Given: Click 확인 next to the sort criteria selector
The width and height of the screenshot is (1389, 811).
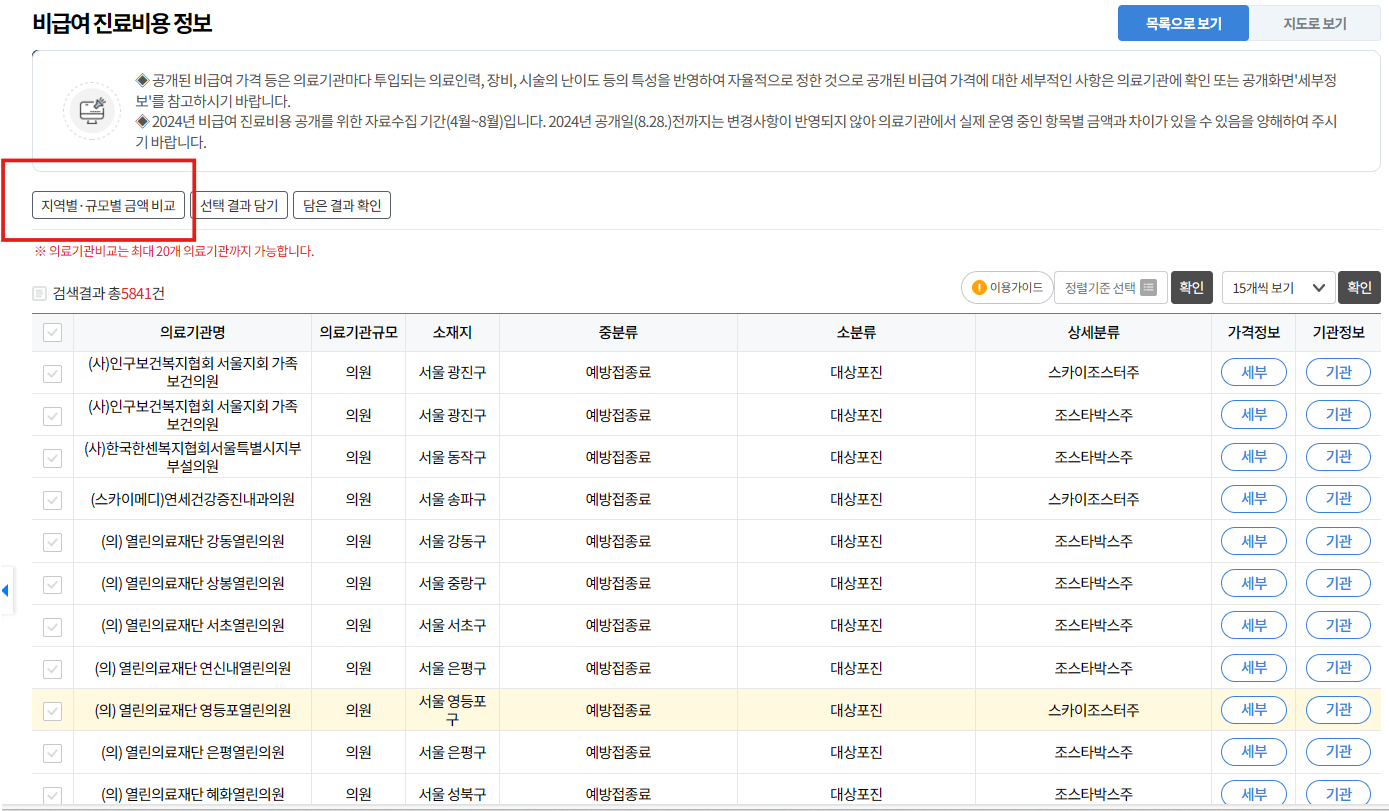Looking at the screenshot, I should (x=1191, y=287).
